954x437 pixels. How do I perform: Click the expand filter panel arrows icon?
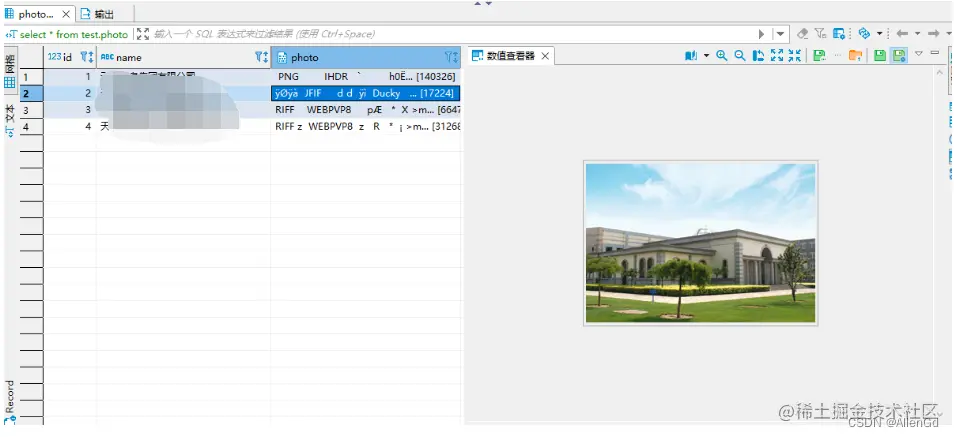[143, 34]
